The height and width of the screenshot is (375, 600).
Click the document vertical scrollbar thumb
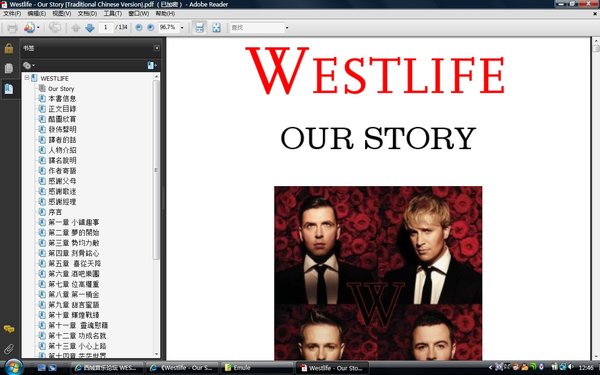pos(596,48)
